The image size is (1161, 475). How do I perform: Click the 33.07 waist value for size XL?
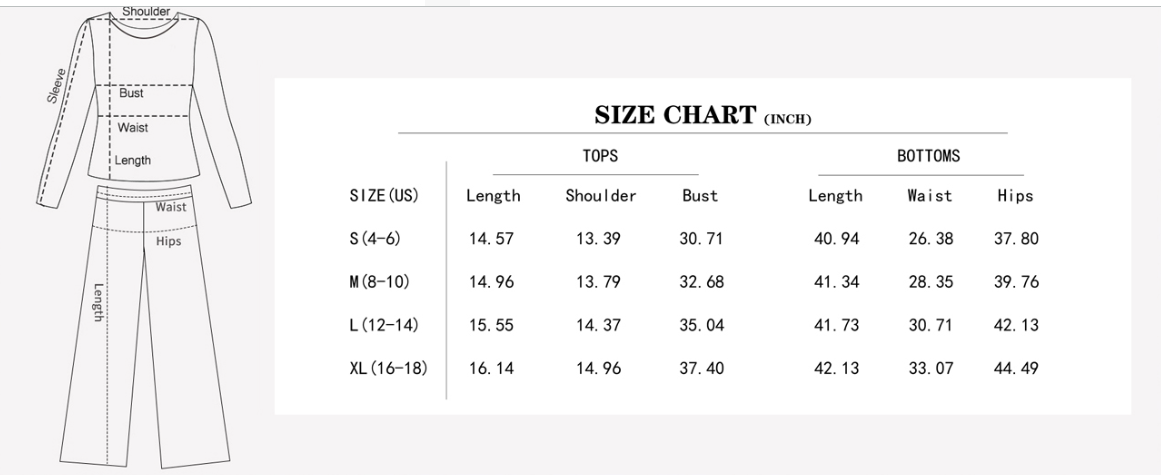pyautogui.click(x=929, y=369)
